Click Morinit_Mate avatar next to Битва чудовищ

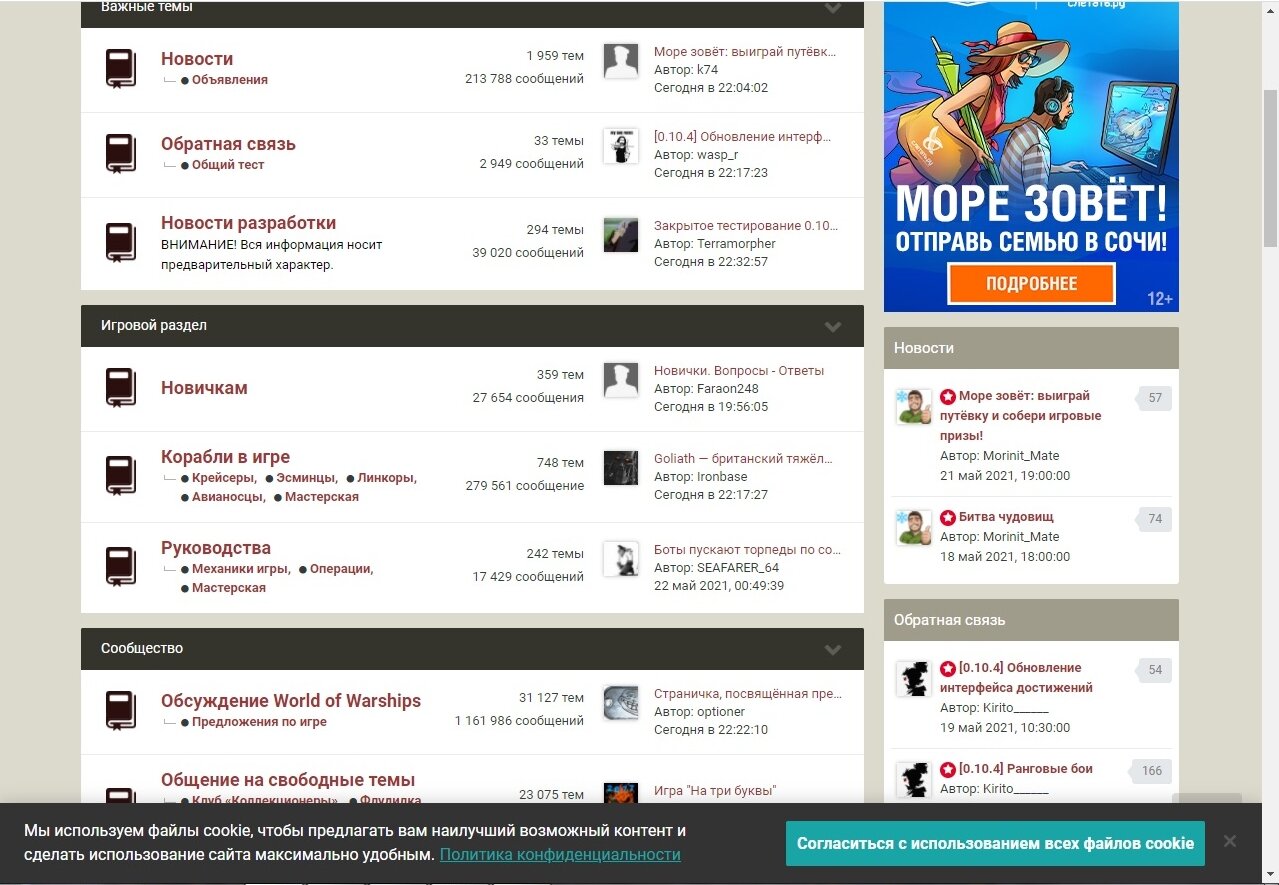[x=913, y=528]
